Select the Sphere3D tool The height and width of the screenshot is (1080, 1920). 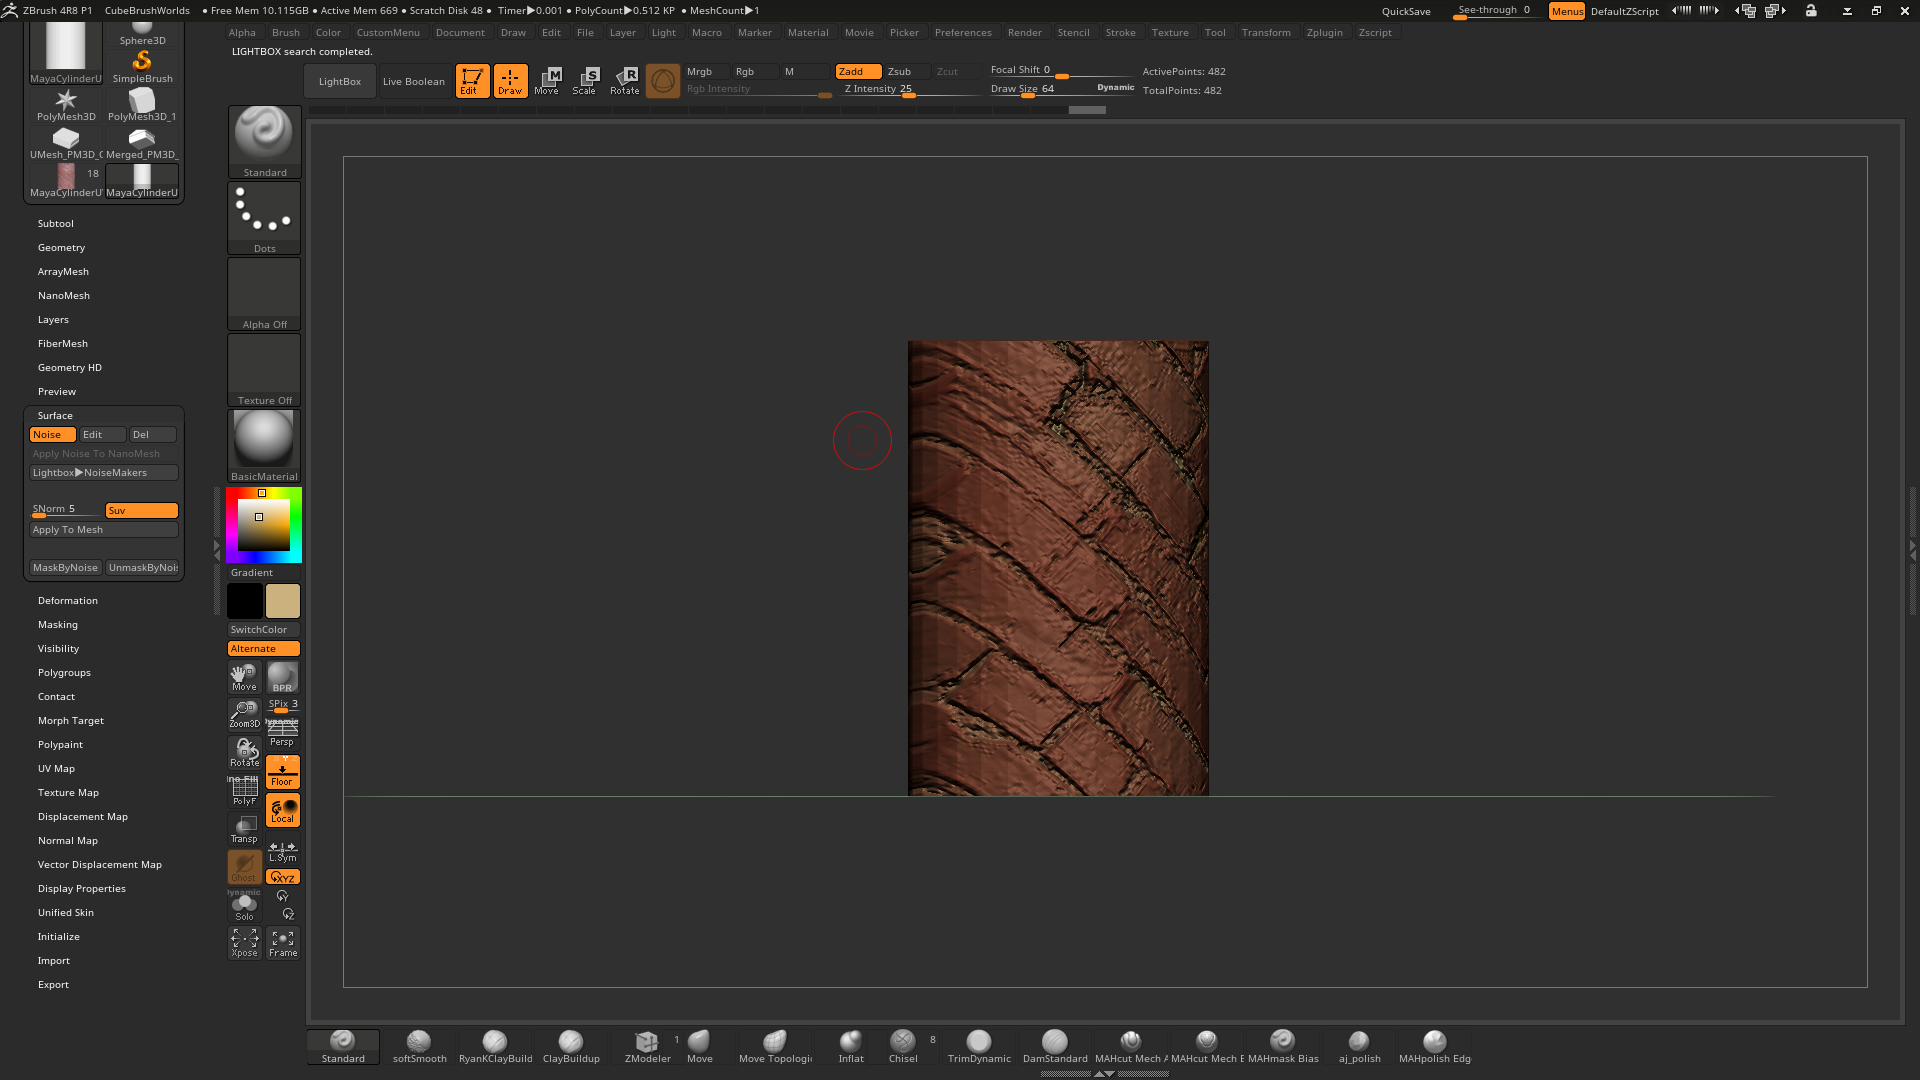pos(142,33)
